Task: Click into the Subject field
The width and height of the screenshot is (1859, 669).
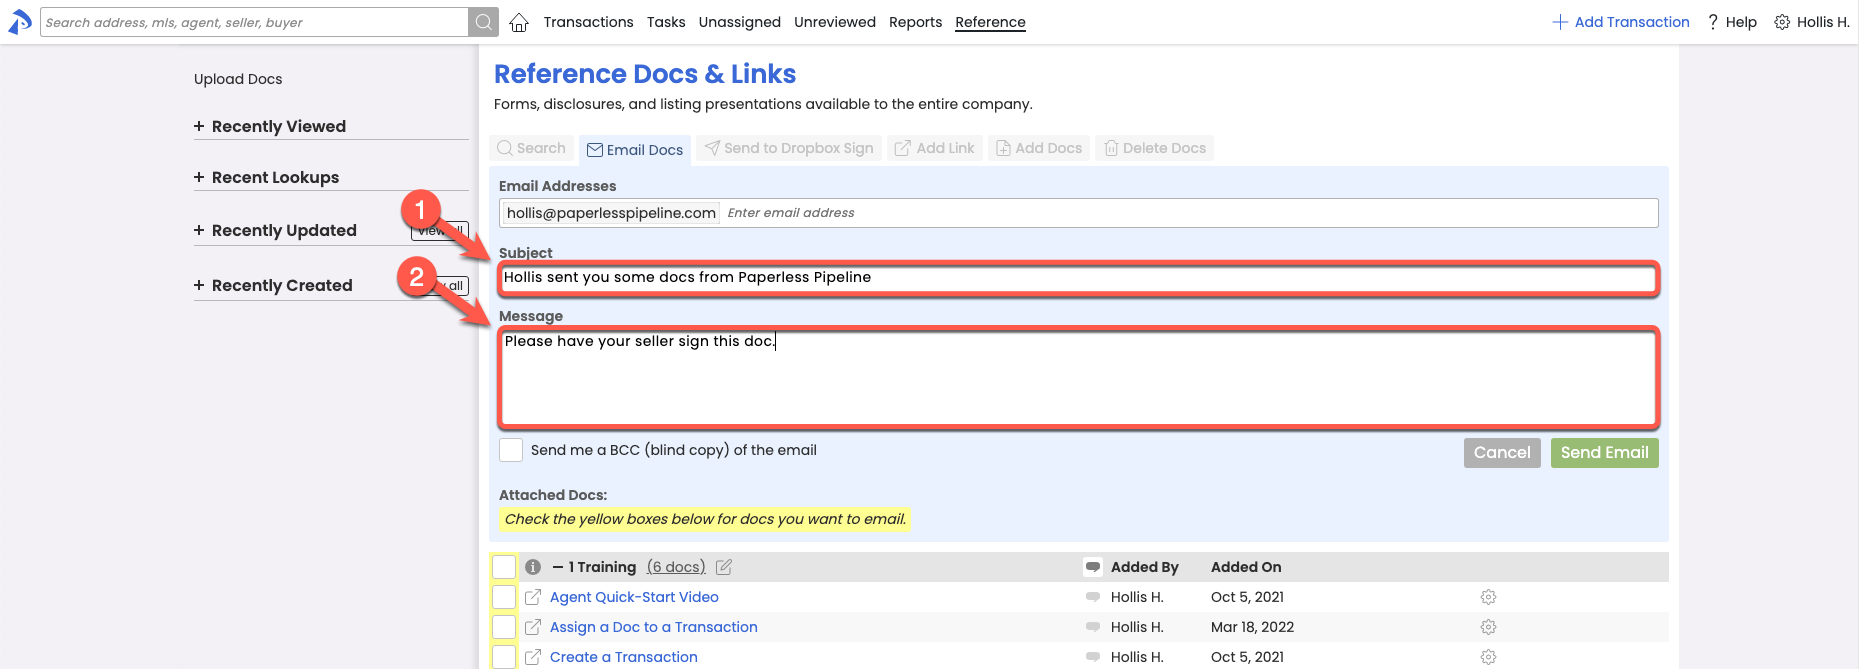Action: pos(1078,278)
